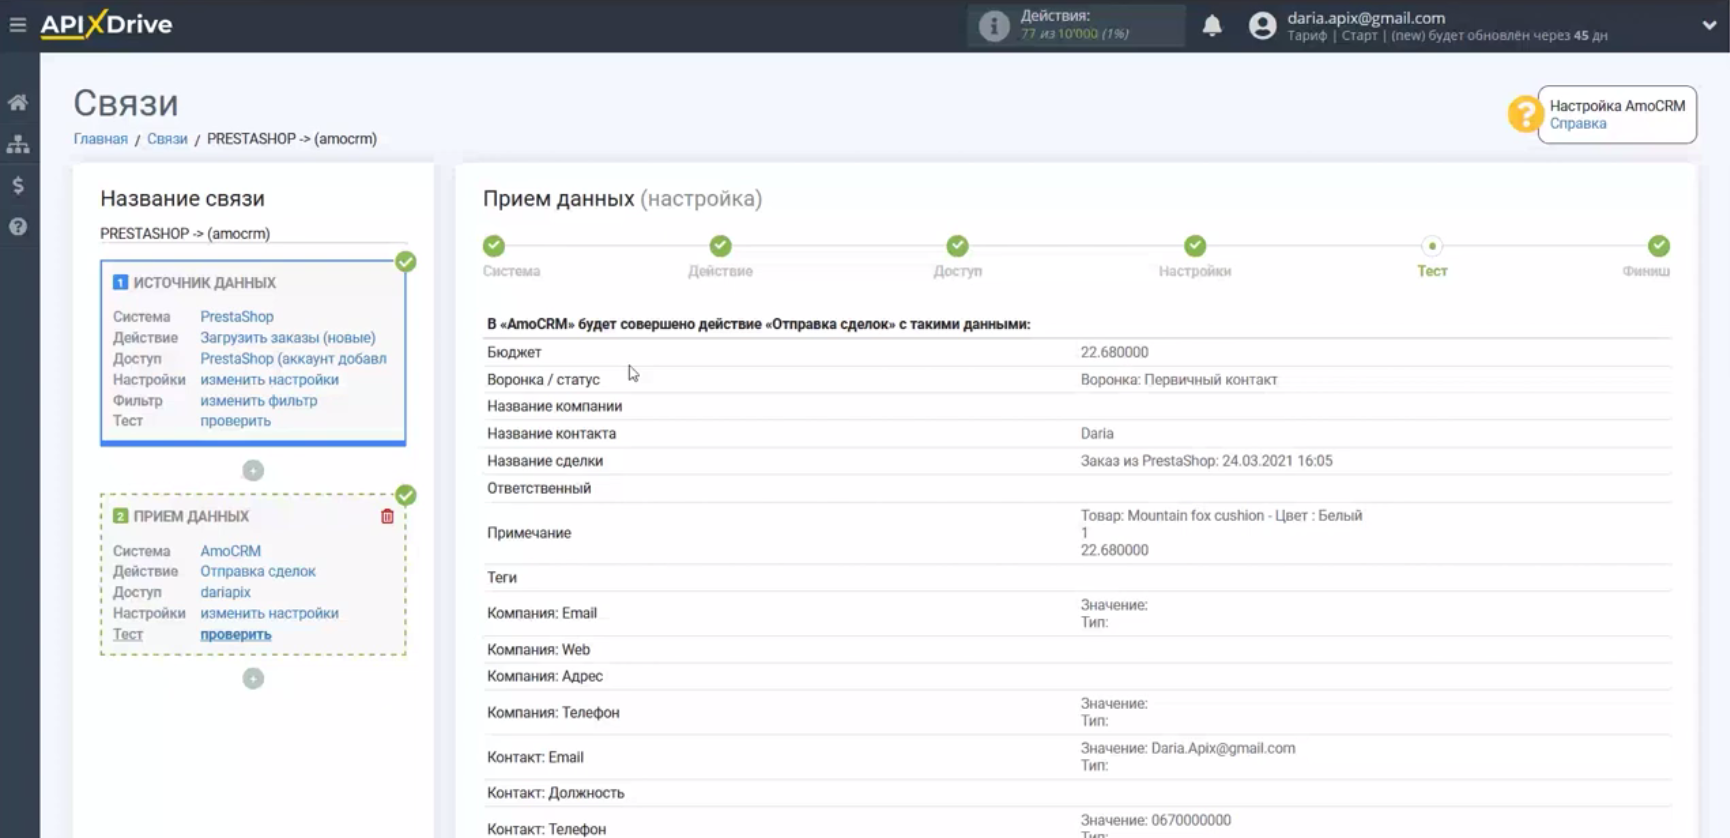Viewport: 1730px width, 838px height.
Task: Click the Контакт: Должность row label
Action: (556, 793)
